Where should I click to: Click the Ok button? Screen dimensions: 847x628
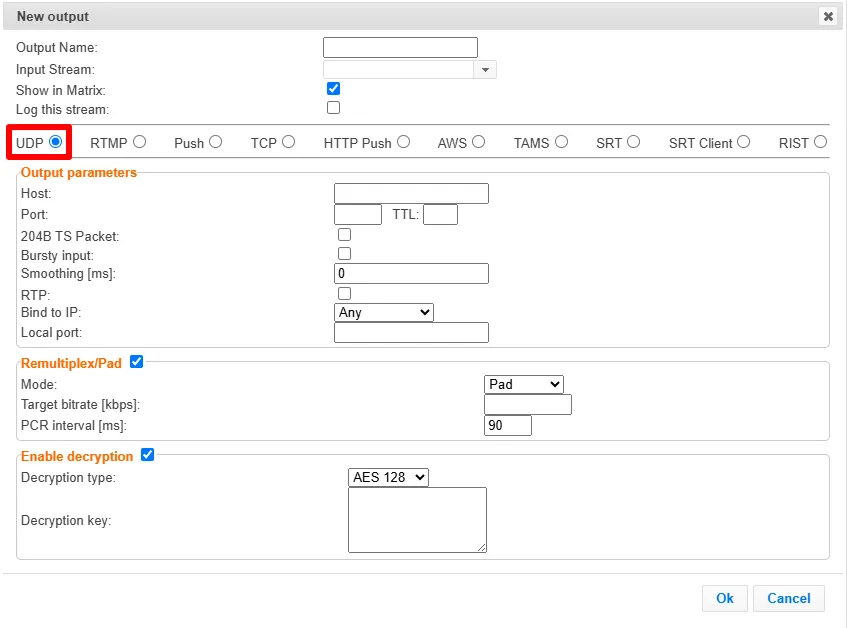724,598
